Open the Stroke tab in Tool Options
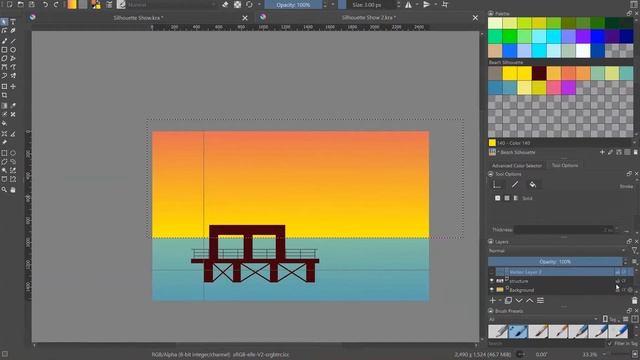Viewport: 640px width, 360px height. 515,185
